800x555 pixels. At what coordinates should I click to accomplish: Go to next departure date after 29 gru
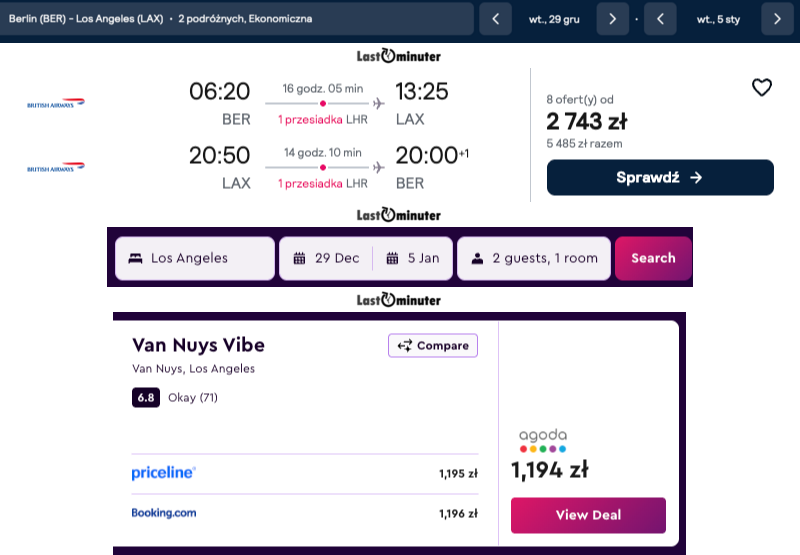click(612, 19)
